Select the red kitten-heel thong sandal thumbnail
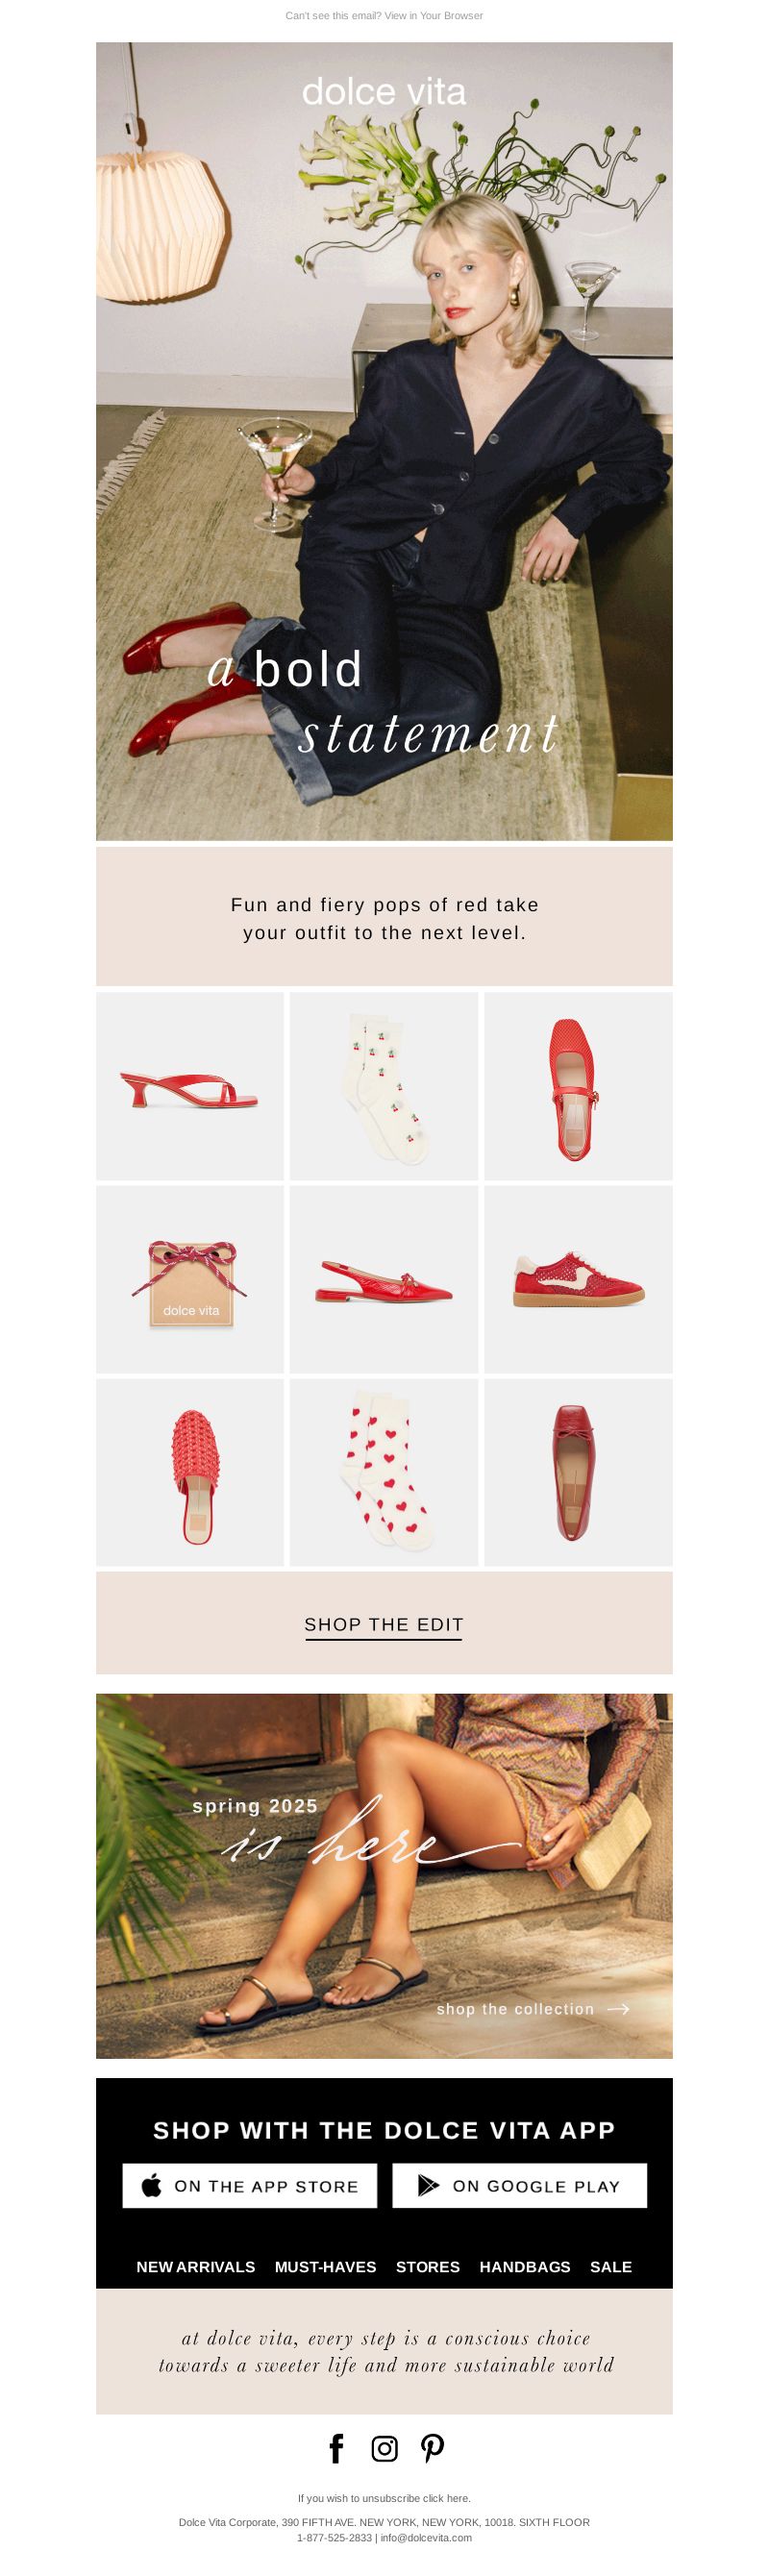Image resolution: width=769 pixels, height=2576 pixels. [190, 1086]
